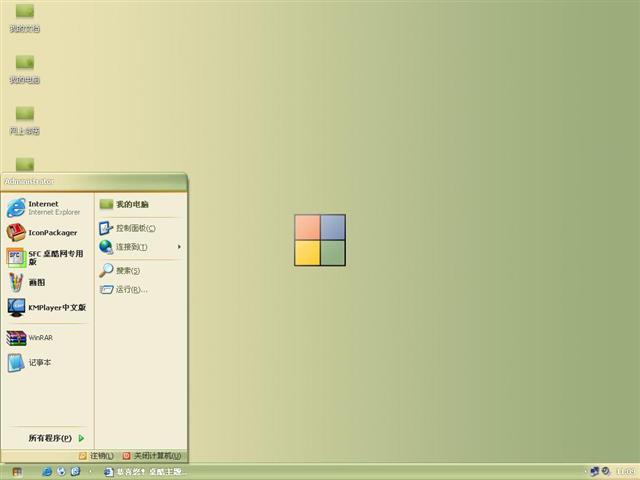Click the IconPackager red box icon

pyautogui.click(x=16, y=233)
